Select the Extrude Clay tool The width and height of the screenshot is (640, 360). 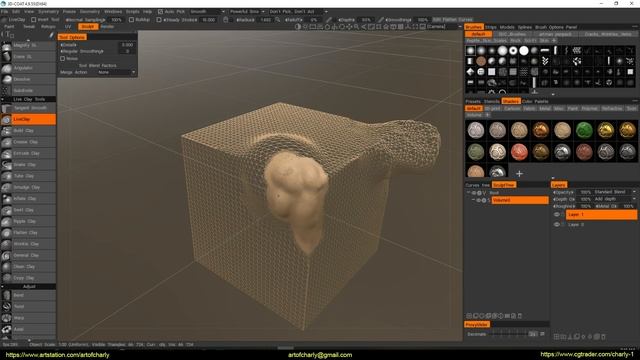pyautogui.click(x=28, y=153)
